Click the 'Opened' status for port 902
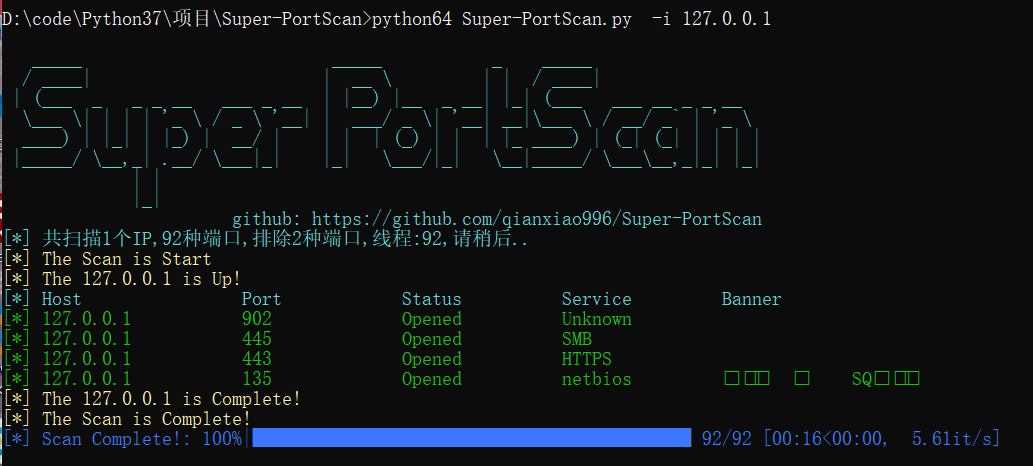The height and width of the screenshot is (466, 1033). pyautogui.click(x=432, y=319)
